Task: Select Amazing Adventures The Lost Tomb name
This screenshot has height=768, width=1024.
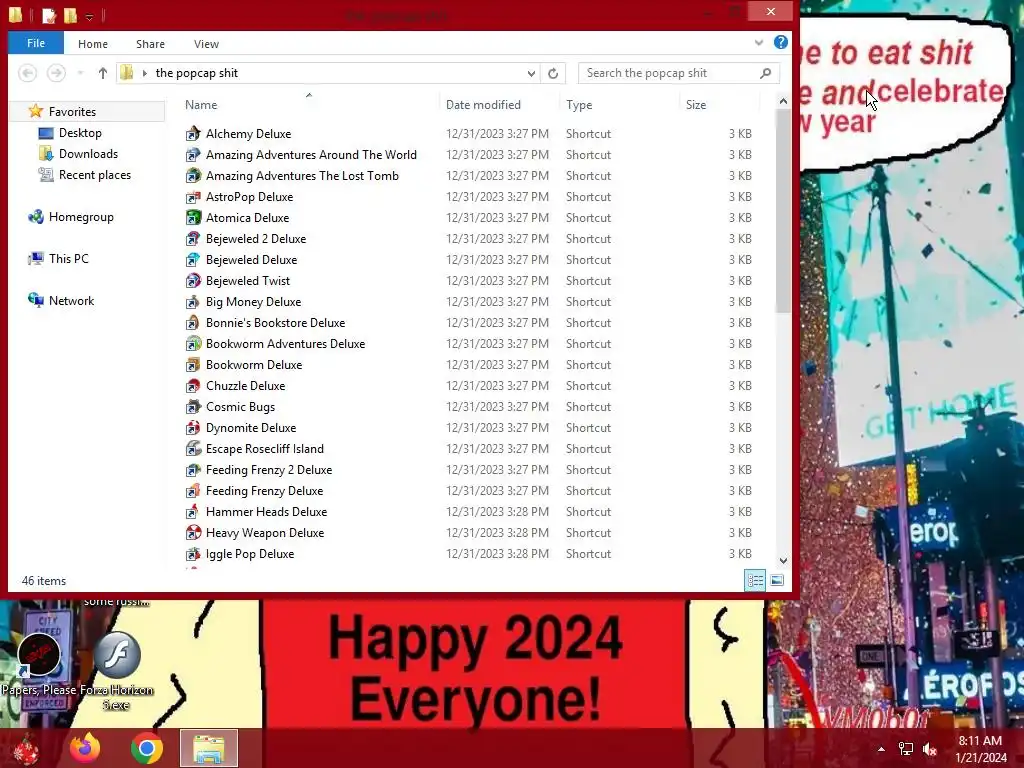Action: pyautogui.click(x=302, y=176)
